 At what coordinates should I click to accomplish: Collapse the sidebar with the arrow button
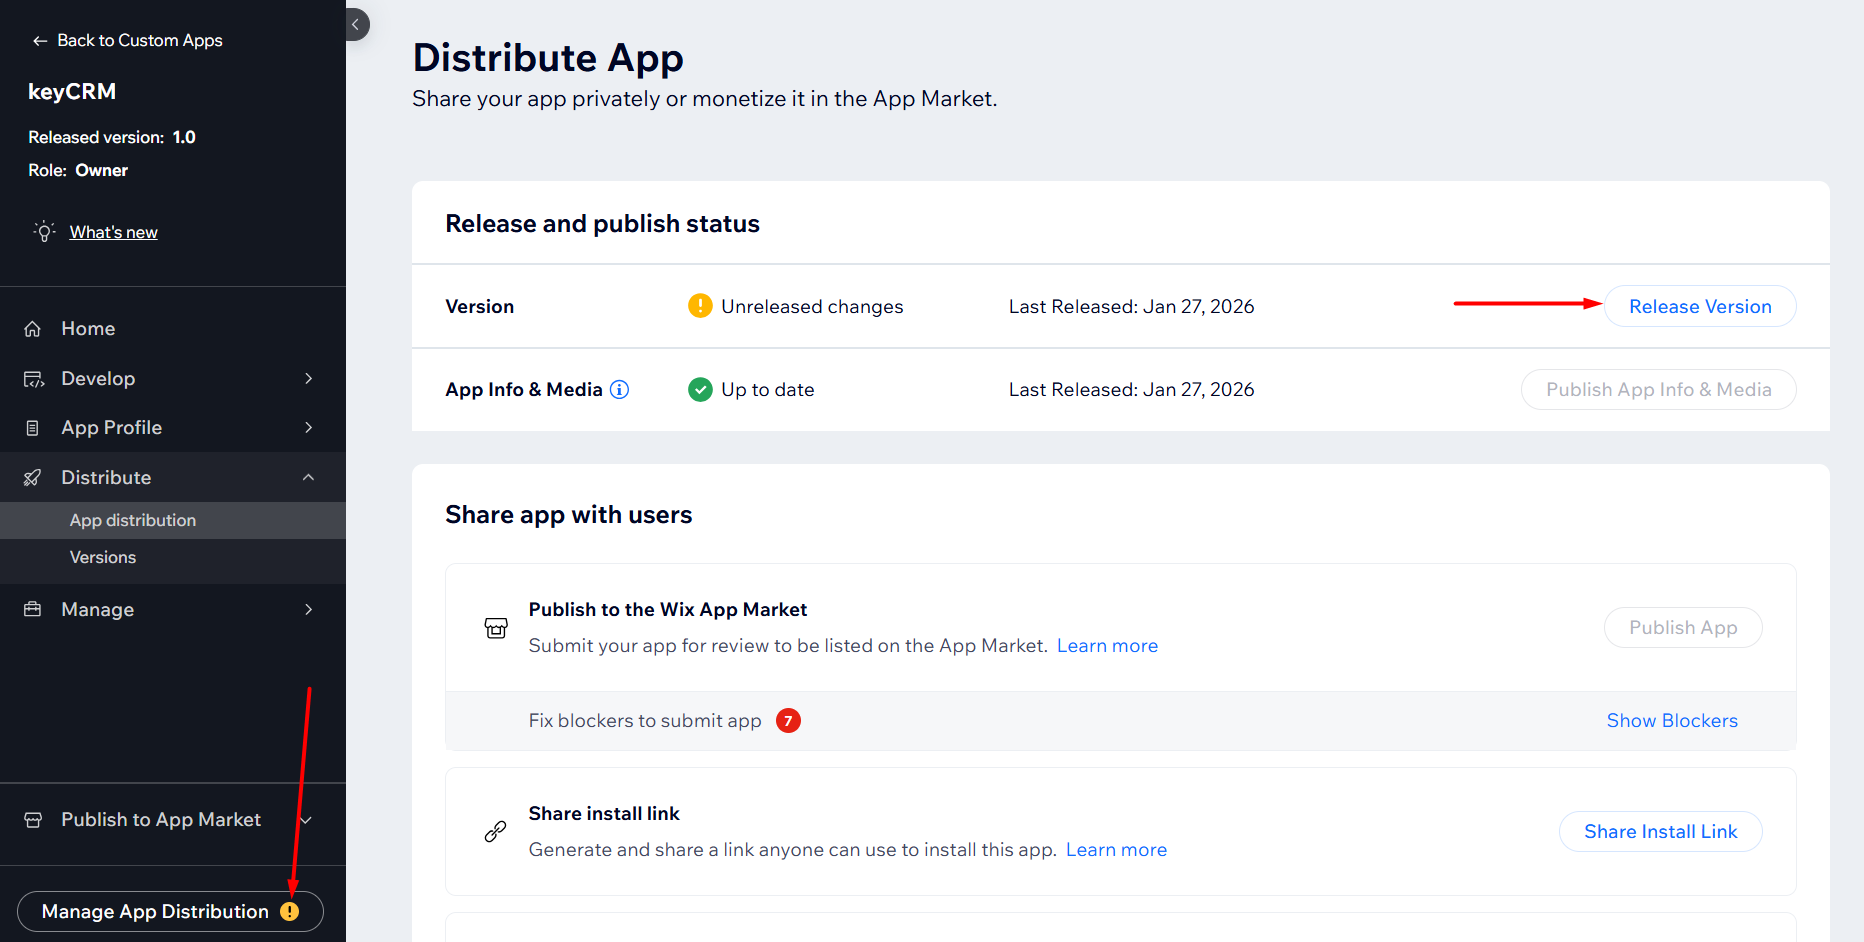(356, 25)
